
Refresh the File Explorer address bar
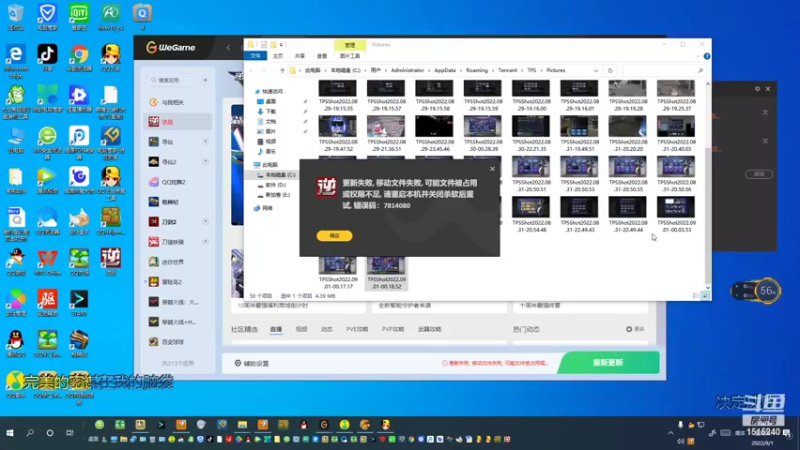coord(610,70)
